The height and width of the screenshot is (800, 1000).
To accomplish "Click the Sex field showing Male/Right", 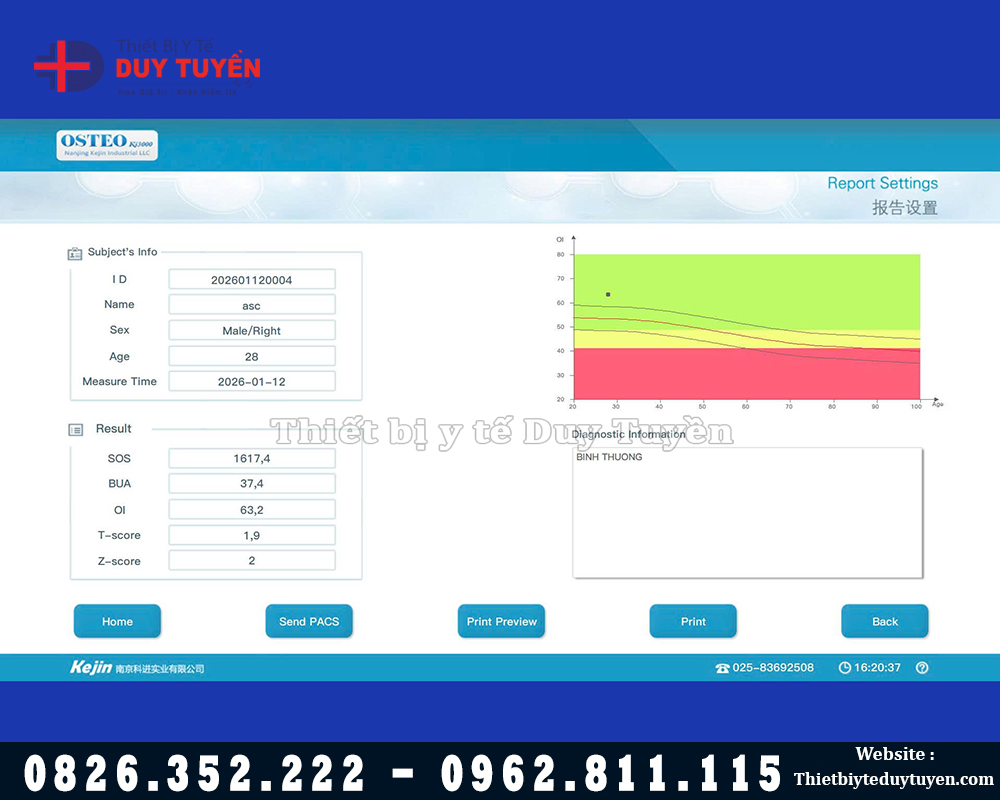I will 252,330.
